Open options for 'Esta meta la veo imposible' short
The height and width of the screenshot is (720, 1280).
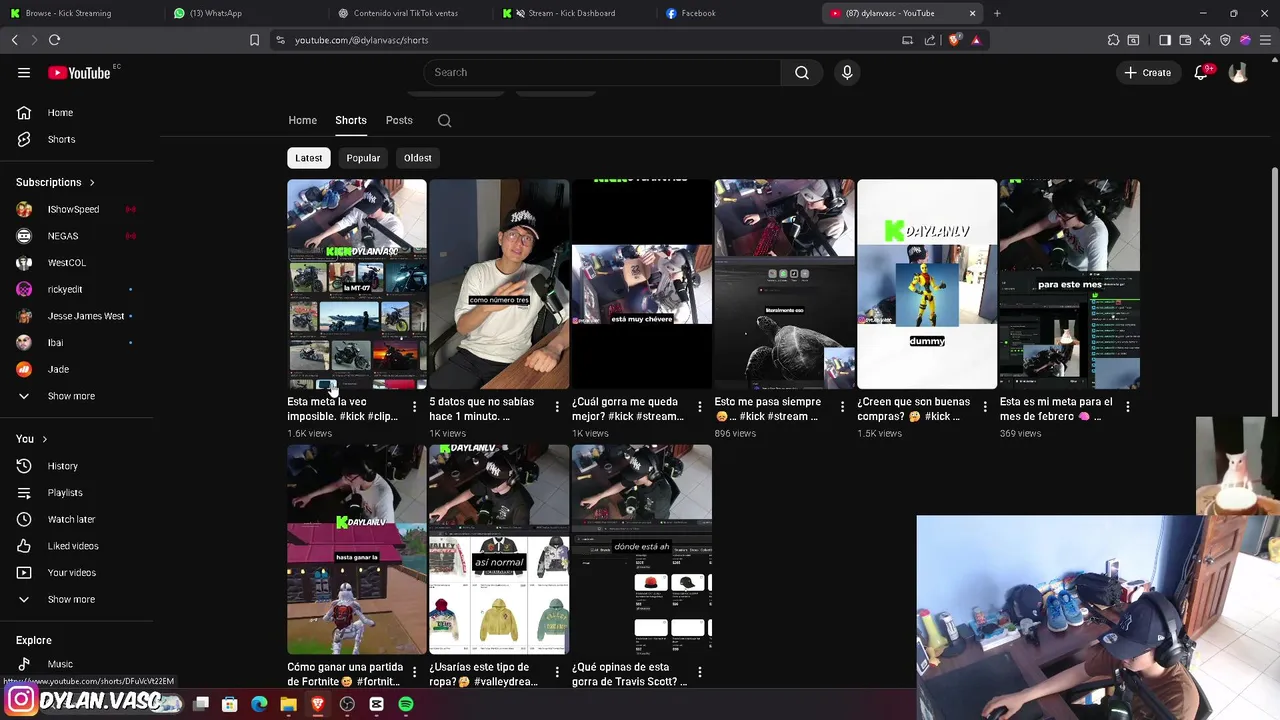pos(414,407)
